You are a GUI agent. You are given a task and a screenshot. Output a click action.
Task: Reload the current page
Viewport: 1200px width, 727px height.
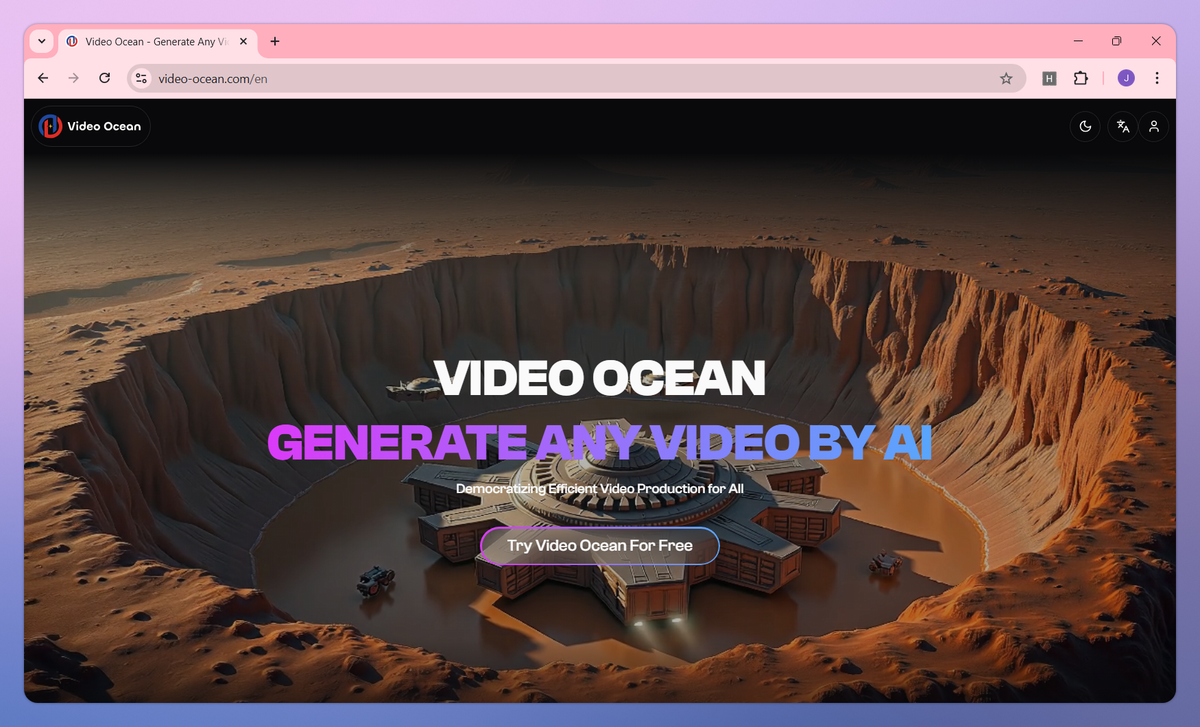coord(104,78)
